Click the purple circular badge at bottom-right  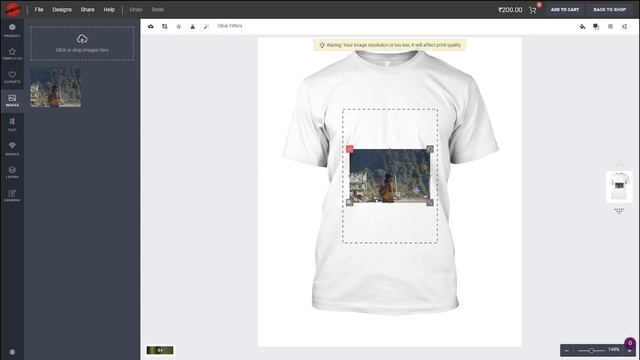(x=630, y=343)
